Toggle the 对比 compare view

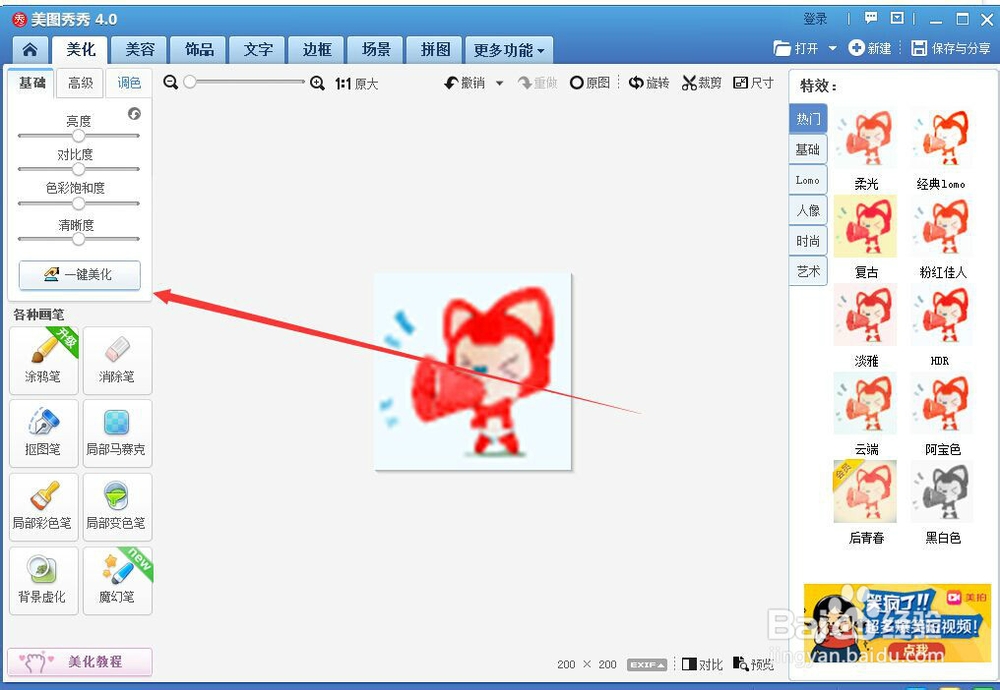click(x=702, y=664)
